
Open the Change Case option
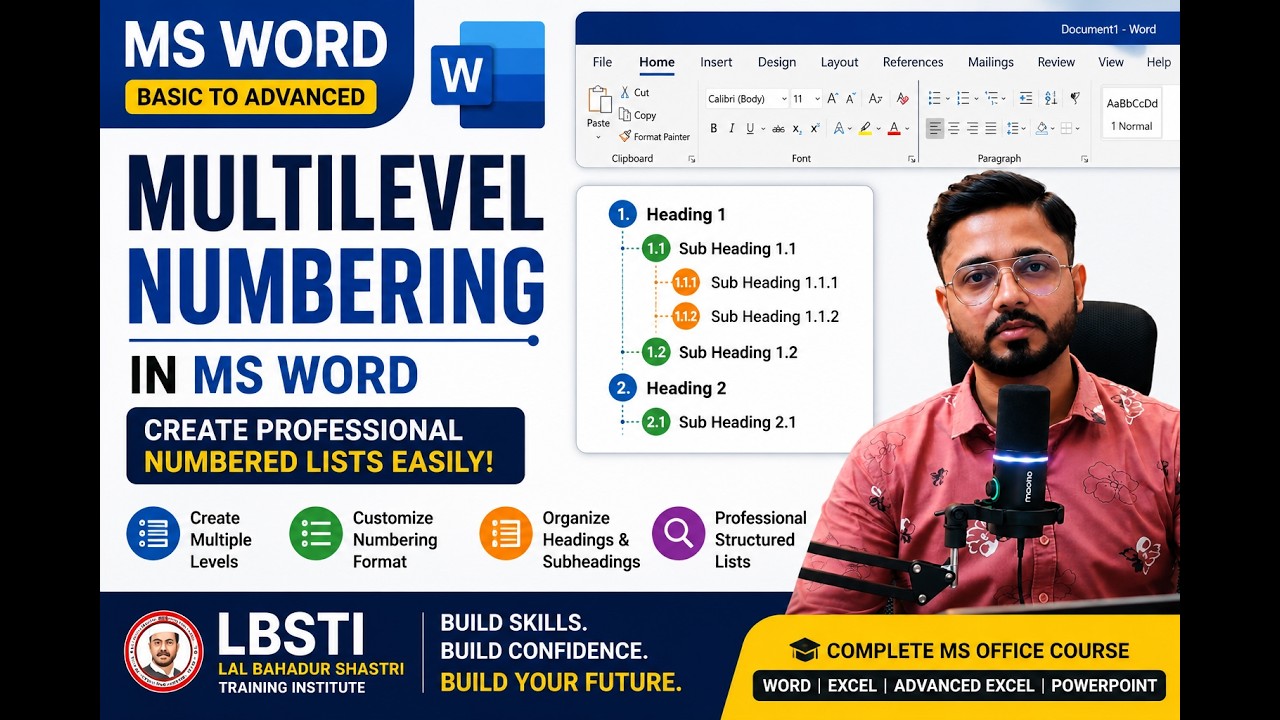pos(876,99)
